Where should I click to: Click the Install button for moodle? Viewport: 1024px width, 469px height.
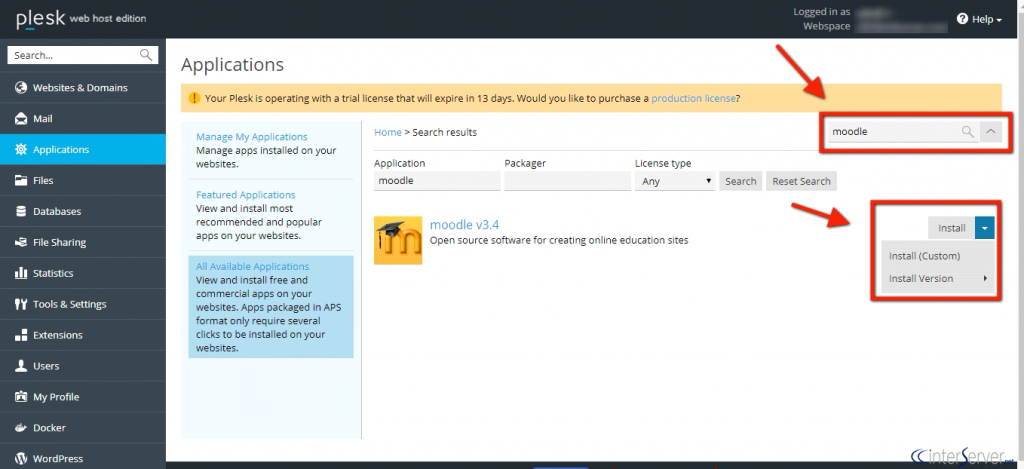952,228
